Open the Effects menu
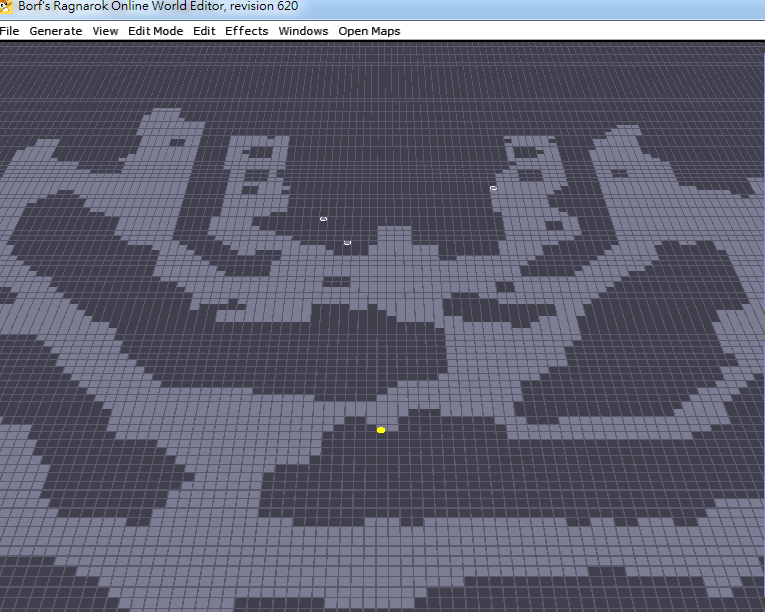The image size is (765, 612). (246, 31)
